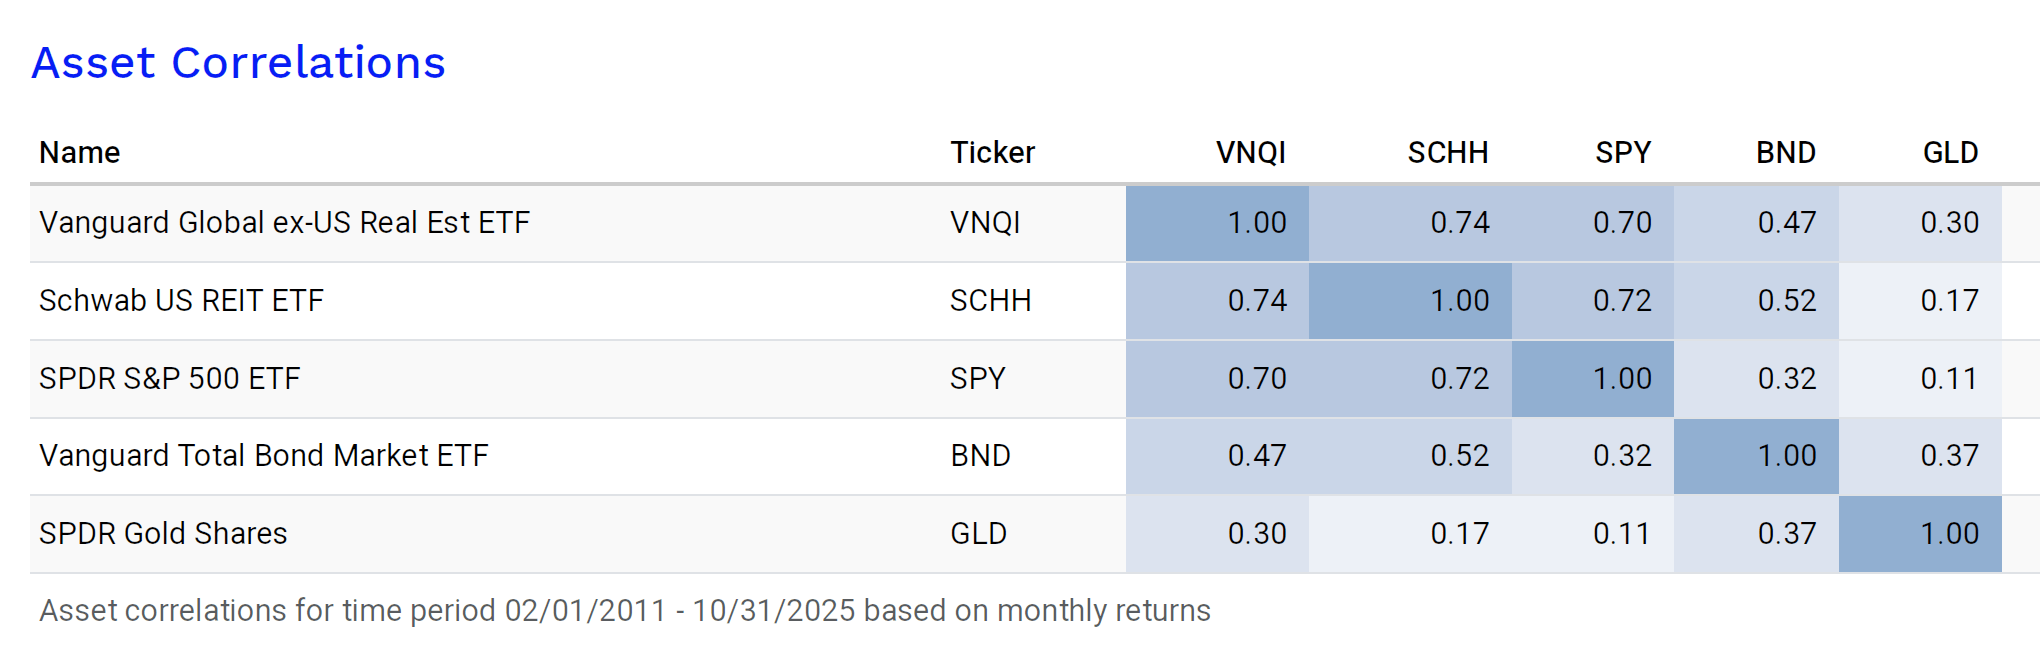
Task: Click the Asset Correlations heading
Action: coord(238,63)
